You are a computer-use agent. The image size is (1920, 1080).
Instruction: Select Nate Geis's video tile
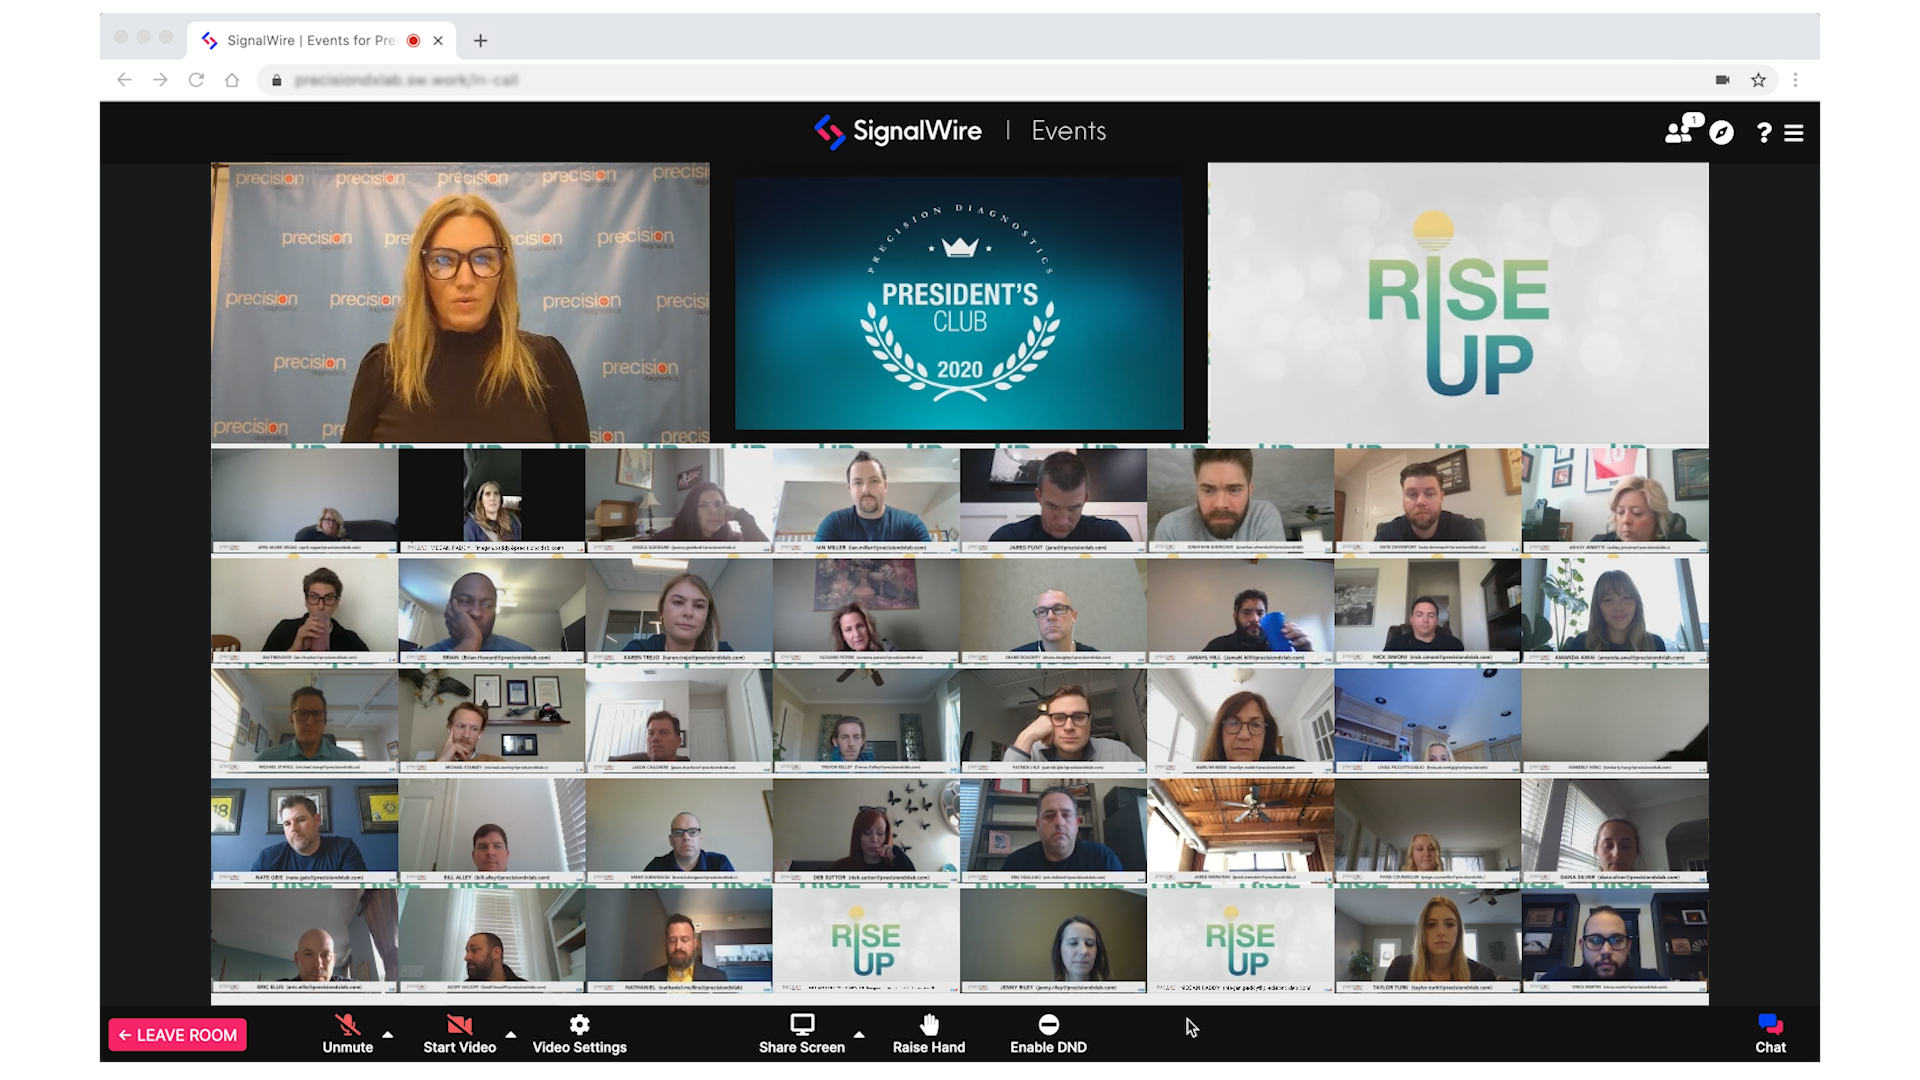pyautogui.click(x=304, y=831)
